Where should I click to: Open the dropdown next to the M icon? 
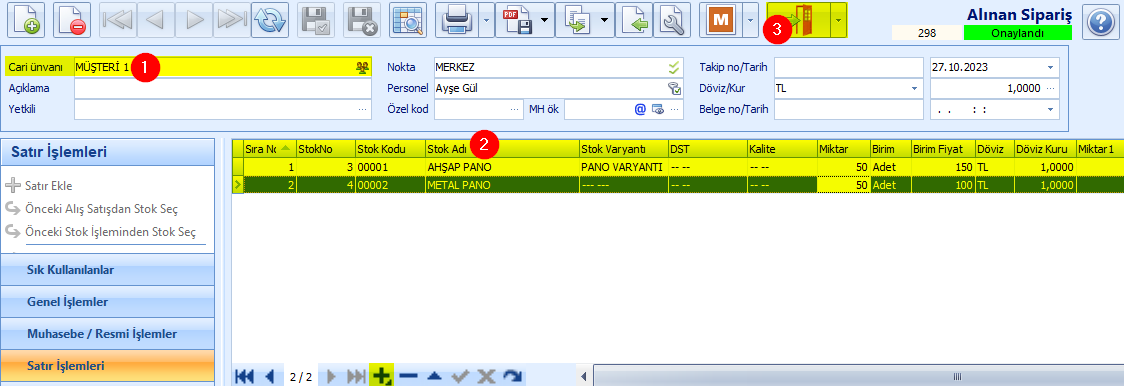pyautogui.click(x=750, y=21)
